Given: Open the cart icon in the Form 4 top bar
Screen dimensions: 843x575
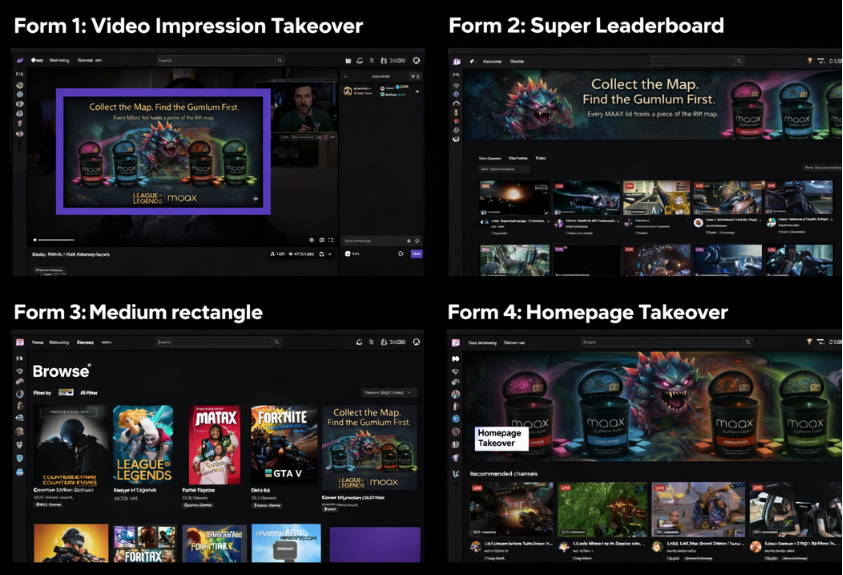Looking at the screenshot, I should [x=820, y=342].
